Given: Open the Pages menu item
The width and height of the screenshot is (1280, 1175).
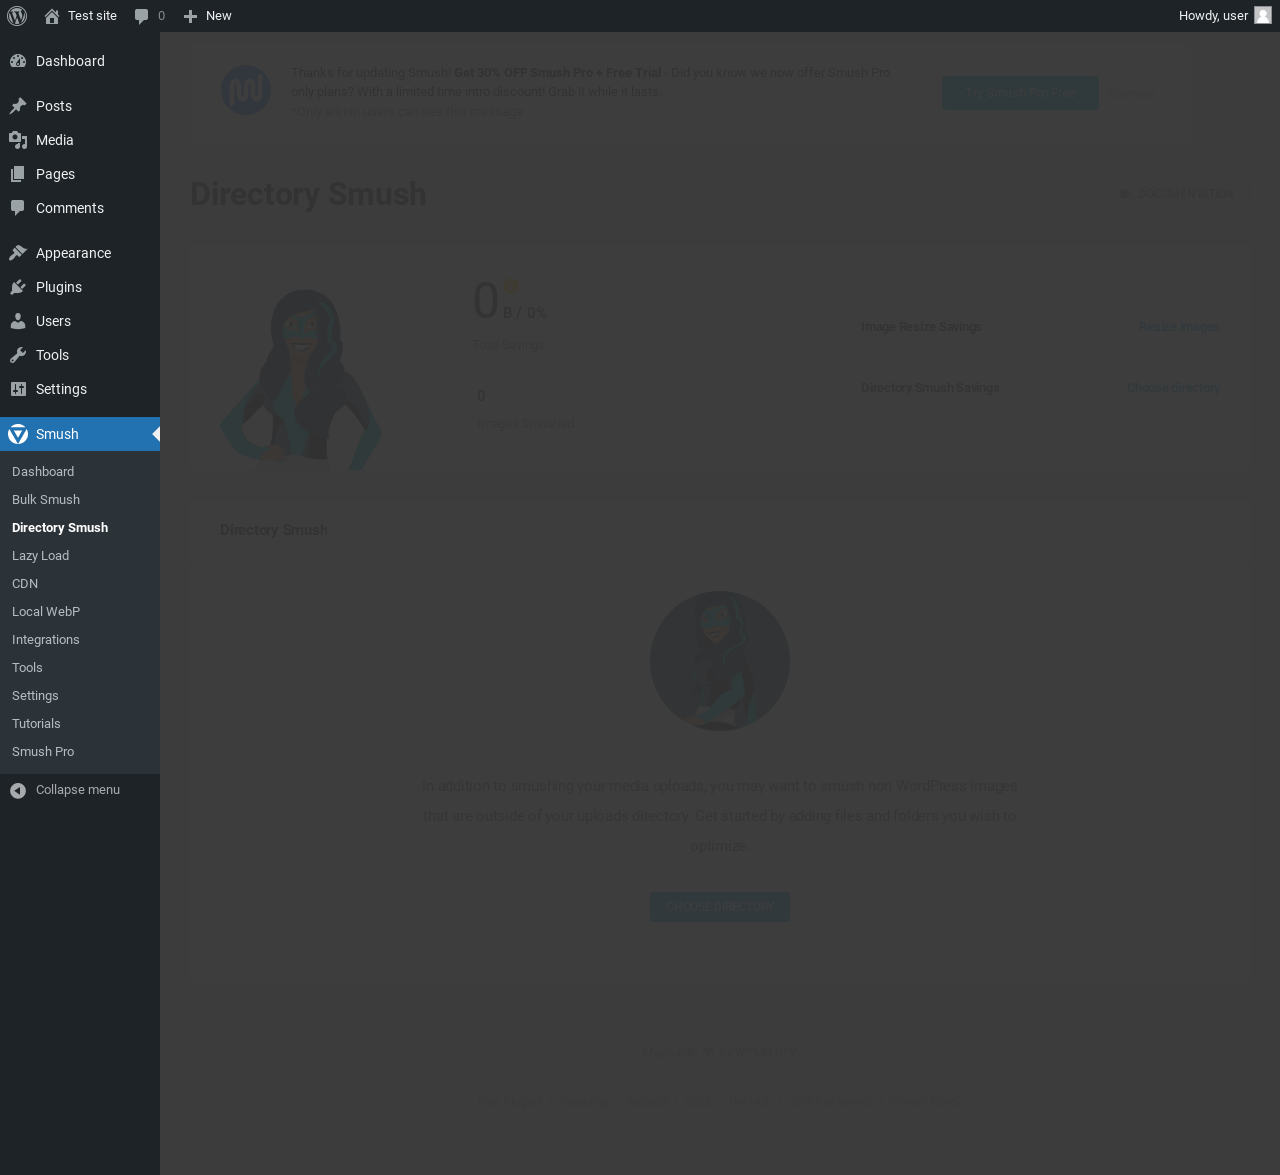Looking at the screenshot, I should pos(80,174).
